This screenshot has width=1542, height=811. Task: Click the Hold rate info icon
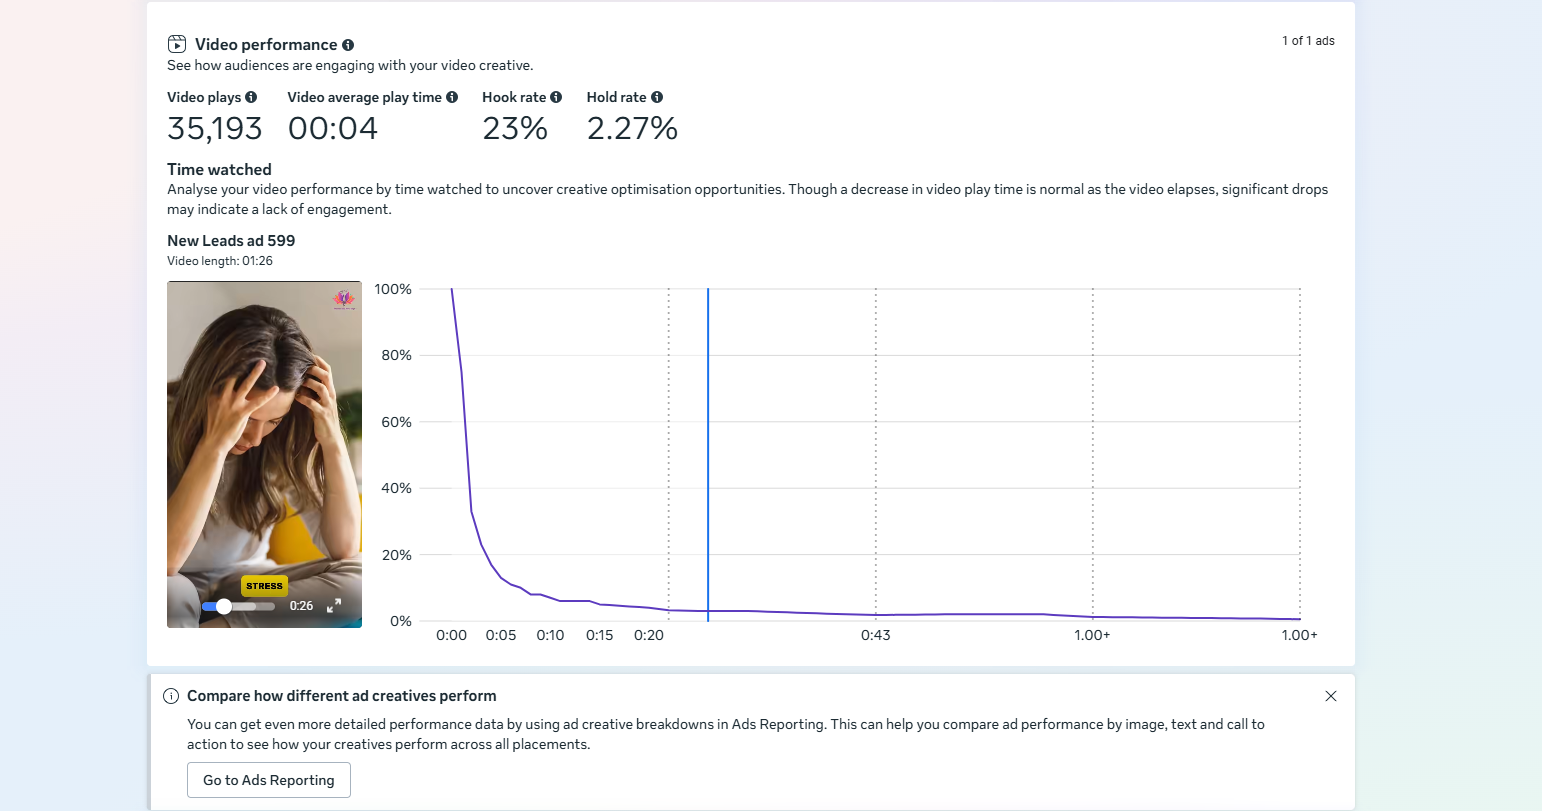(657, 97)
